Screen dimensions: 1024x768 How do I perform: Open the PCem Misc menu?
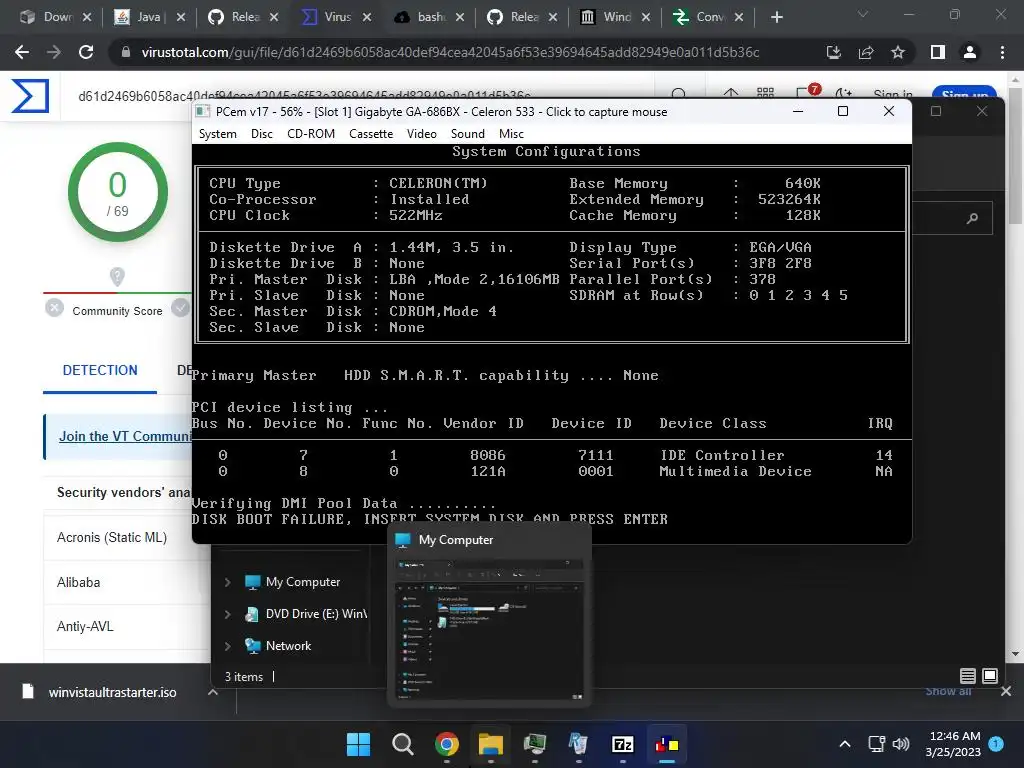511,134
